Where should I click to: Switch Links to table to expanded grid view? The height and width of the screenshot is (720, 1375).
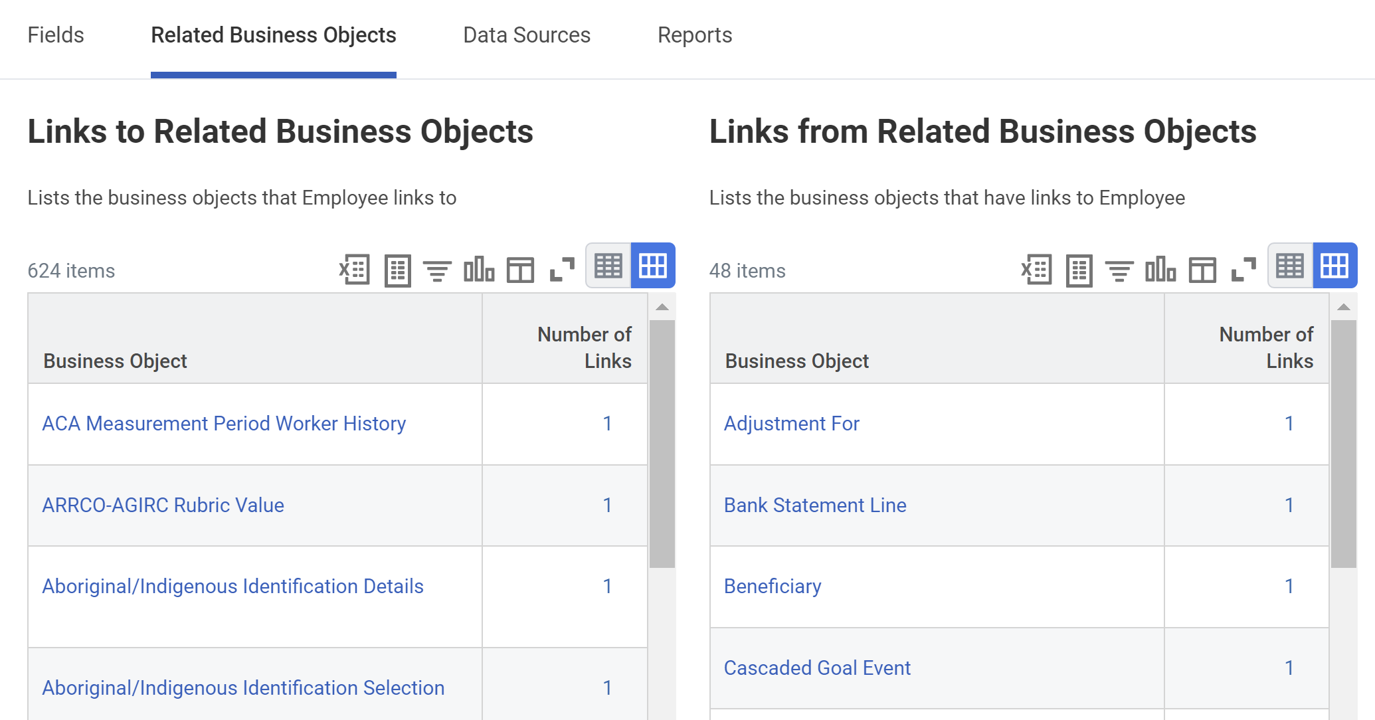653,266
